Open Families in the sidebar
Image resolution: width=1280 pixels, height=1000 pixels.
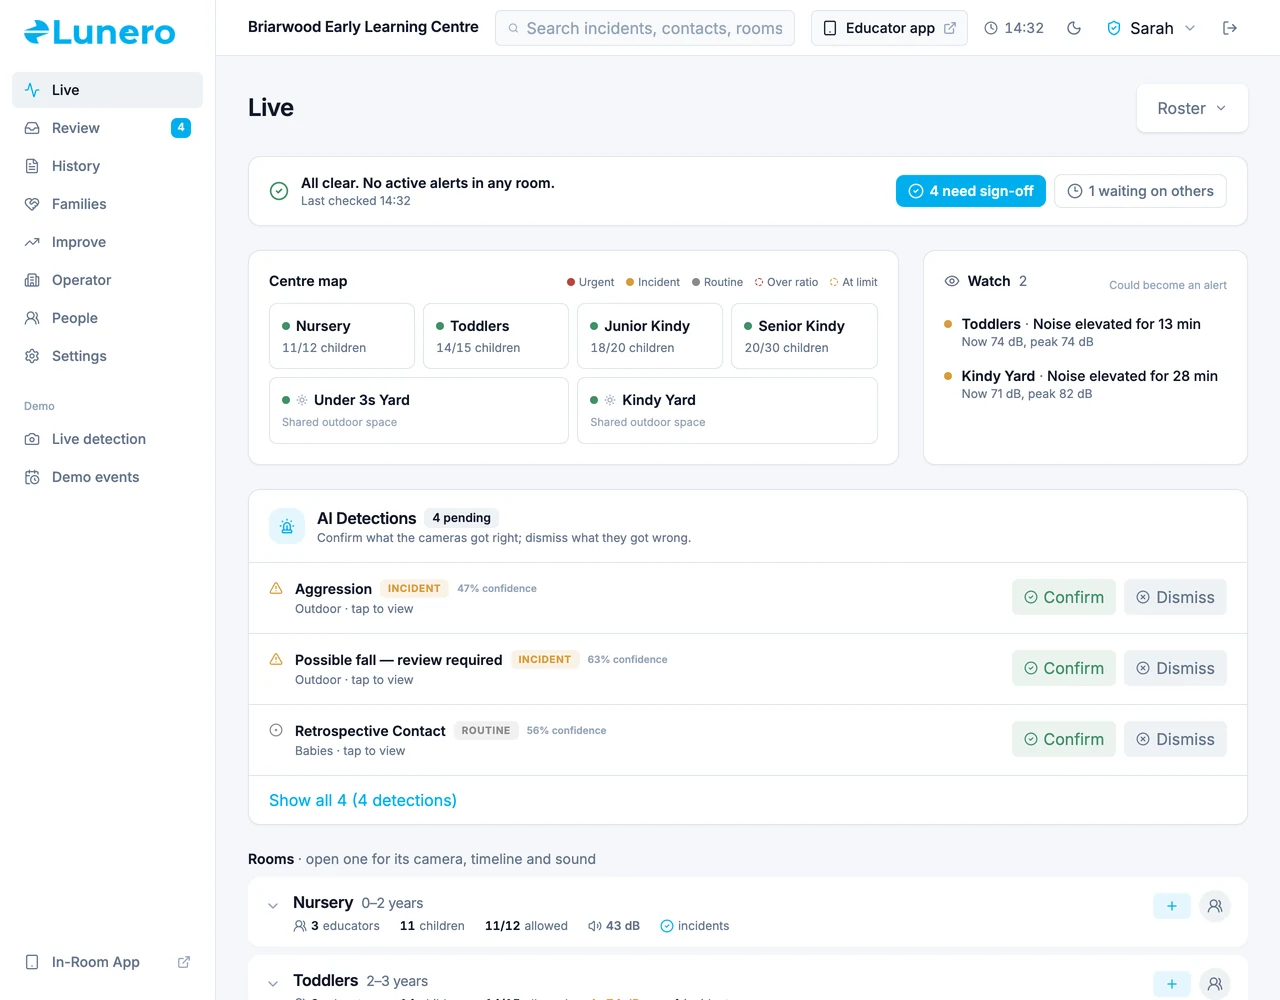tap(107, 204)
